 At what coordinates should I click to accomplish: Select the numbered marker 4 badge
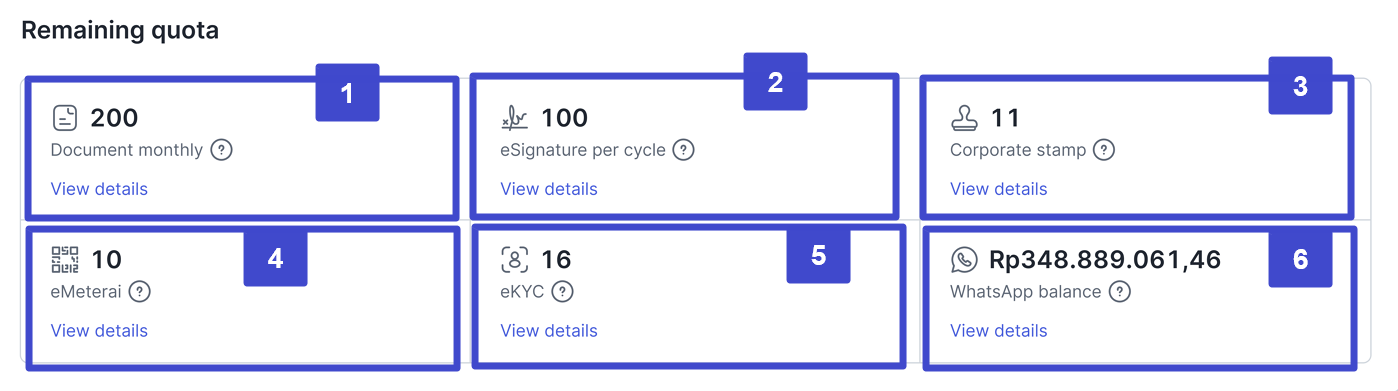point(275,258)
